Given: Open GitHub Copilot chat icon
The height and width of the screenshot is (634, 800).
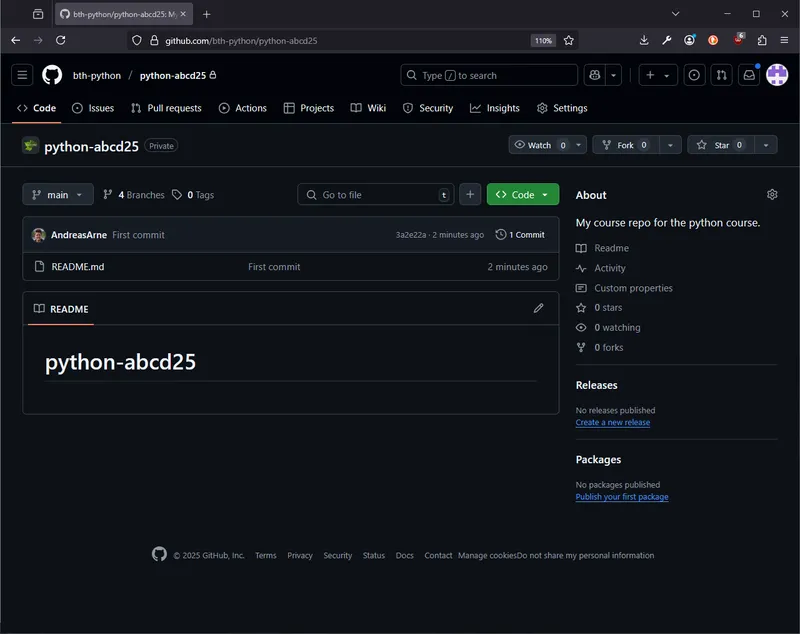Looking at the screenshot, I should pyautogui.click(x=595, y=75).
